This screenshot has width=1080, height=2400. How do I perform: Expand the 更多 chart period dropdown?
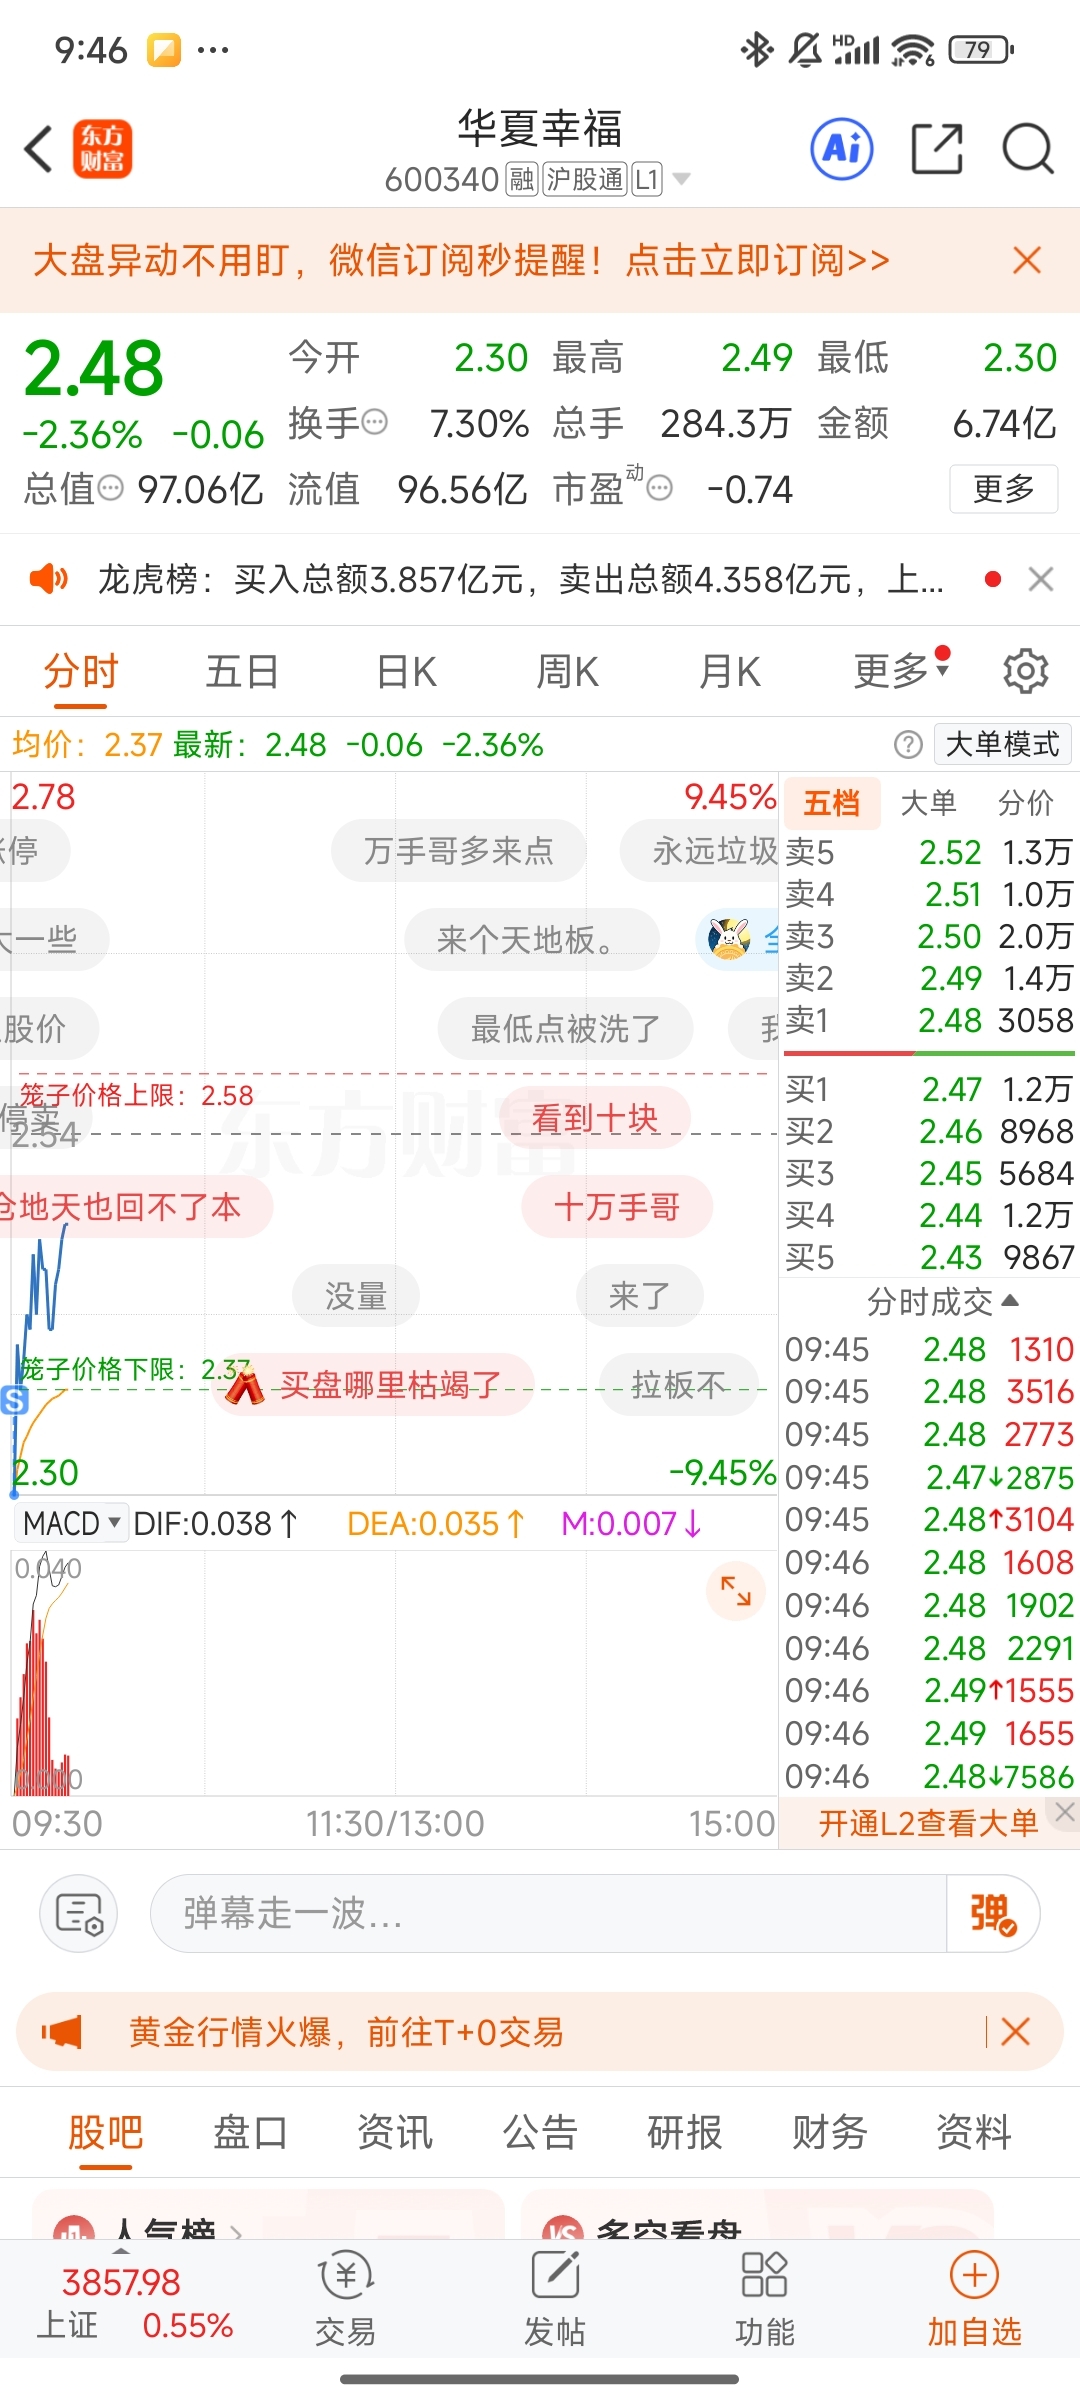tap(901, 670)
